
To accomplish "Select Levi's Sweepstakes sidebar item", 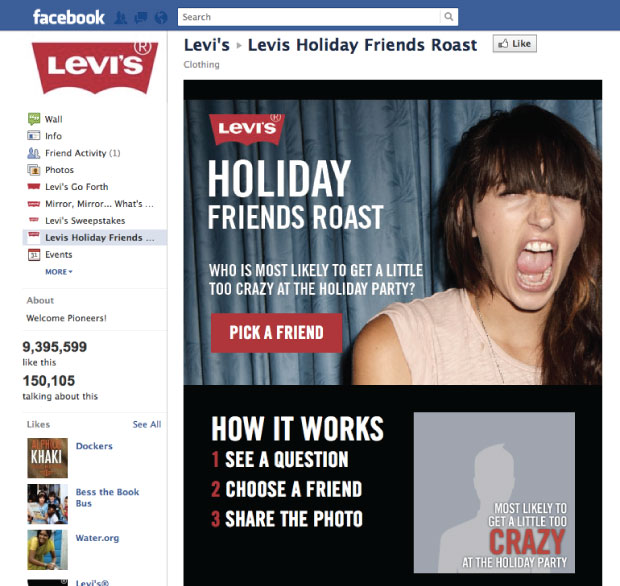I will tap(85, 221).
